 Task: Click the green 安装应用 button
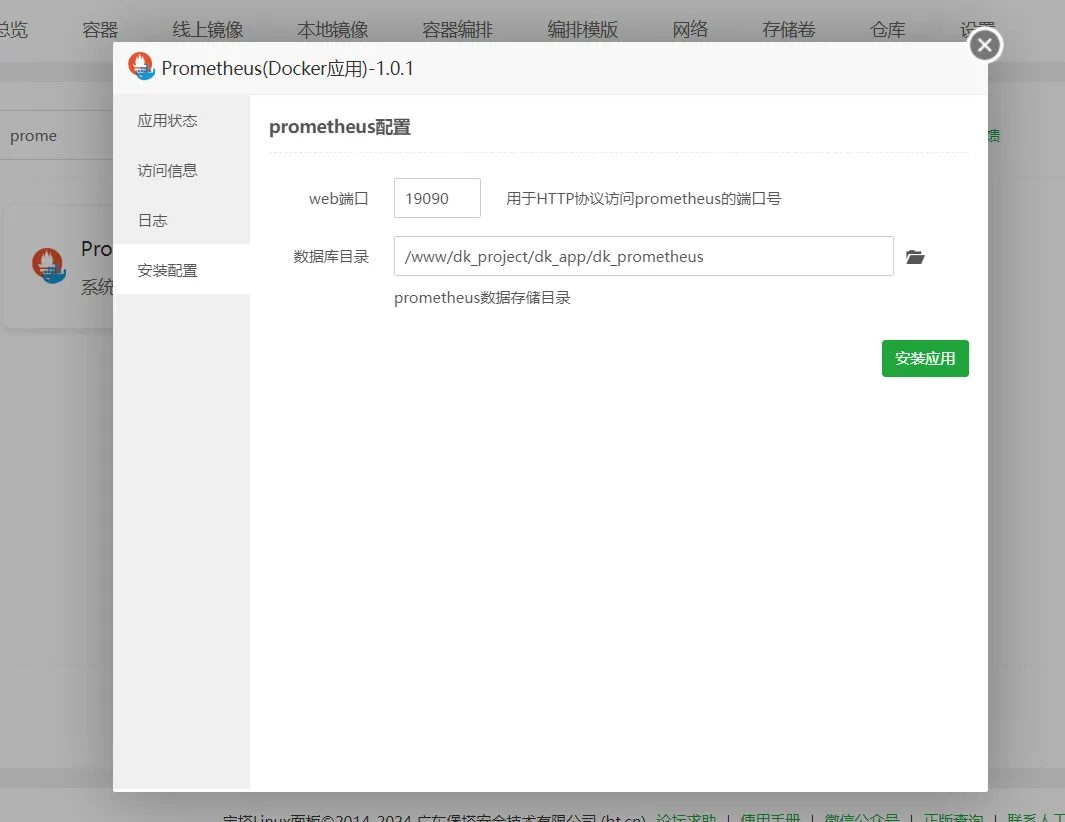point(925,358)
